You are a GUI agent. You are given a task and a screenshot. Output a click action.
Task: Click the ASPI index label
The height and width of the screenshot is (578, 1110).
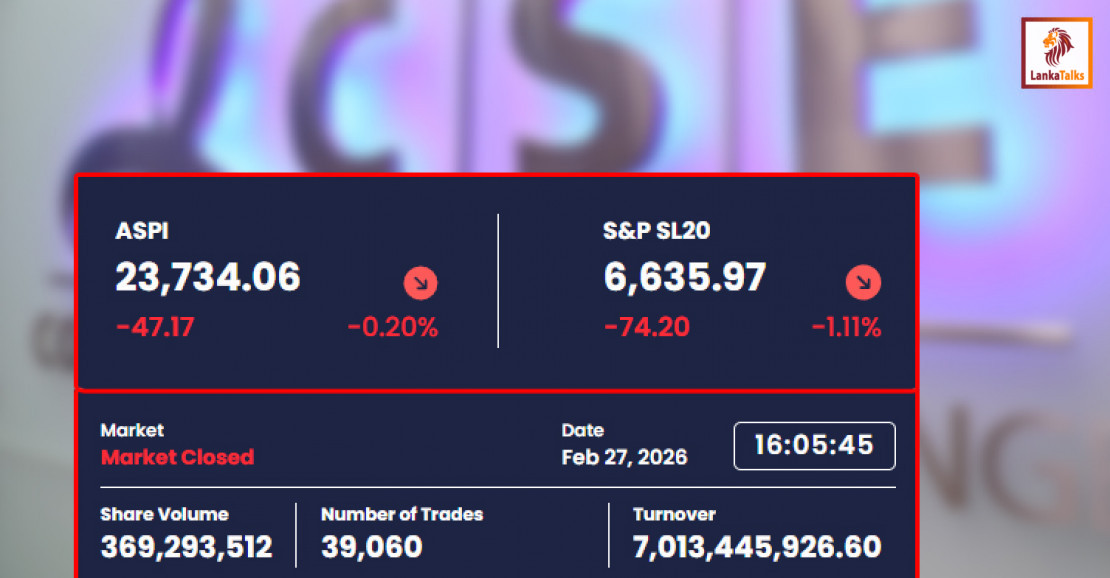tap(142, 231)
